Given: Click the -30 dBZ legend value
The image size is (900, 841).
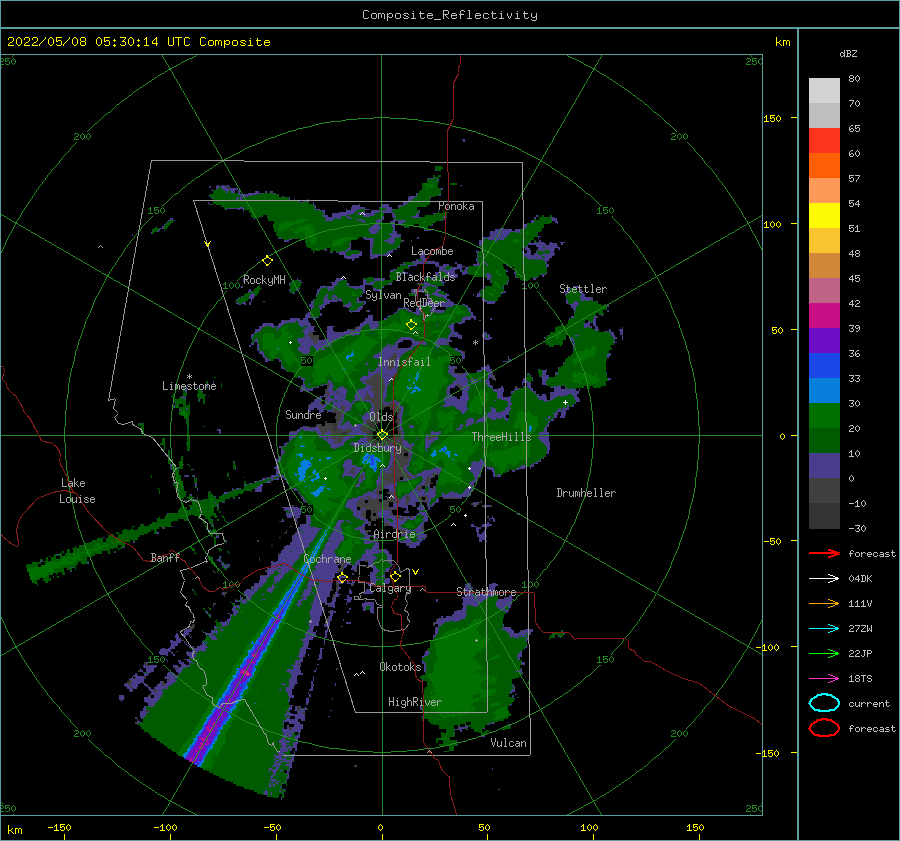Looking at the screenshot, I should point(857,528).
